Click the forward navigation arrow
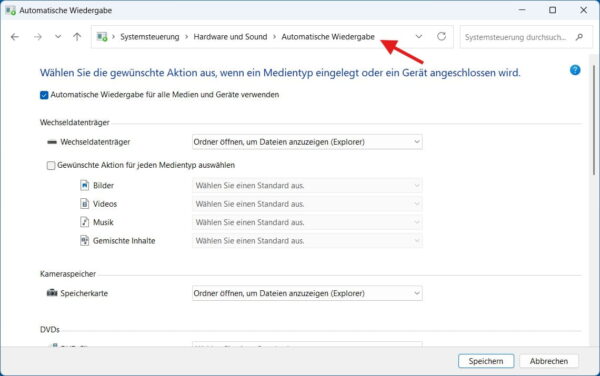Image resolution: width=600 pixels, height=376 pixels. click(38, 37)
